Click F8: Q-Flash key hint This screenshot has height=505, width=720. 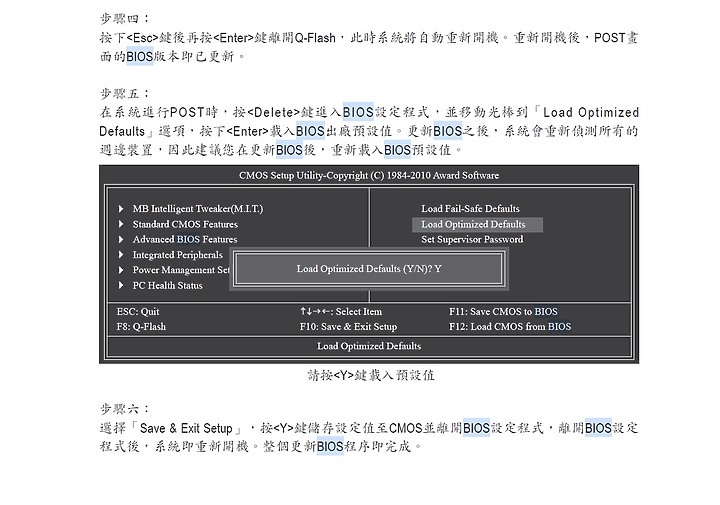[x=141, y=326]
